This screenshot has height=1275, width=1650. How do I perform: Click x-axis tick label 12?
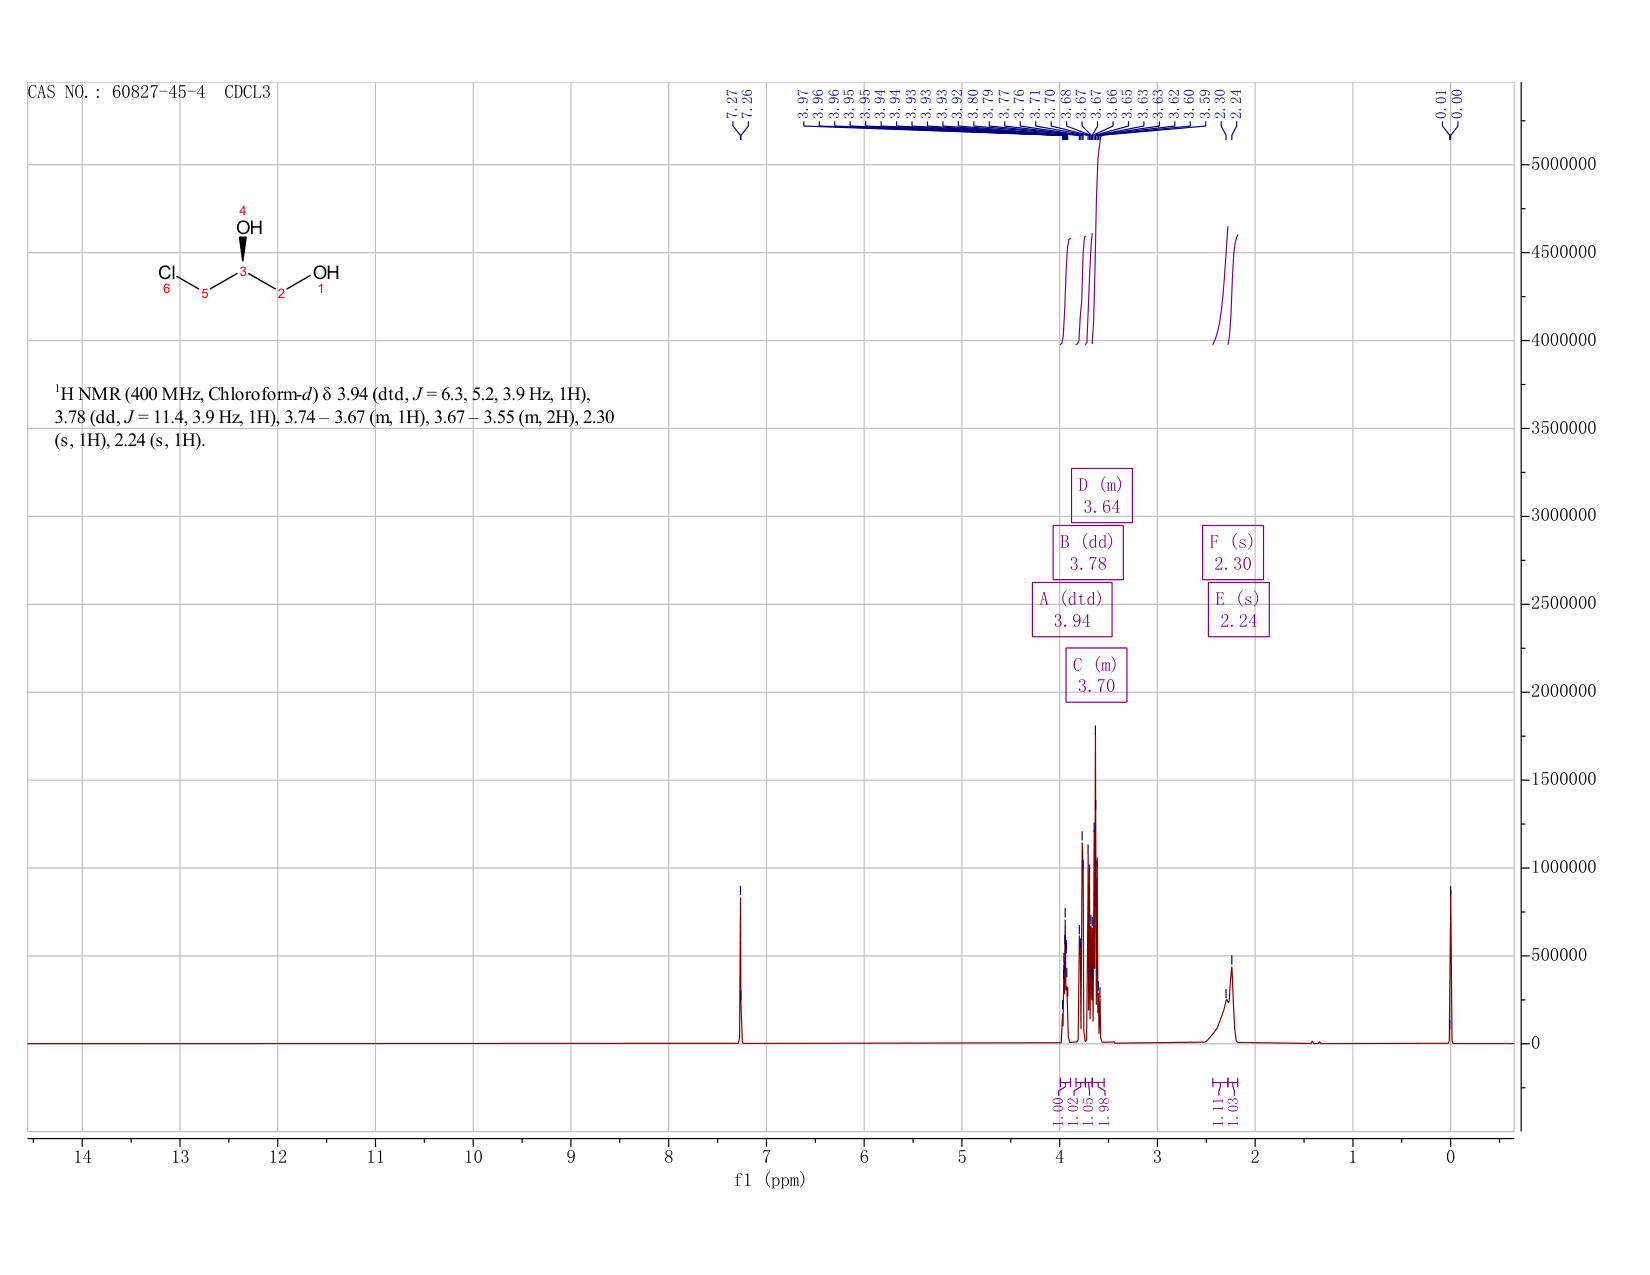tap(278, 1156)
